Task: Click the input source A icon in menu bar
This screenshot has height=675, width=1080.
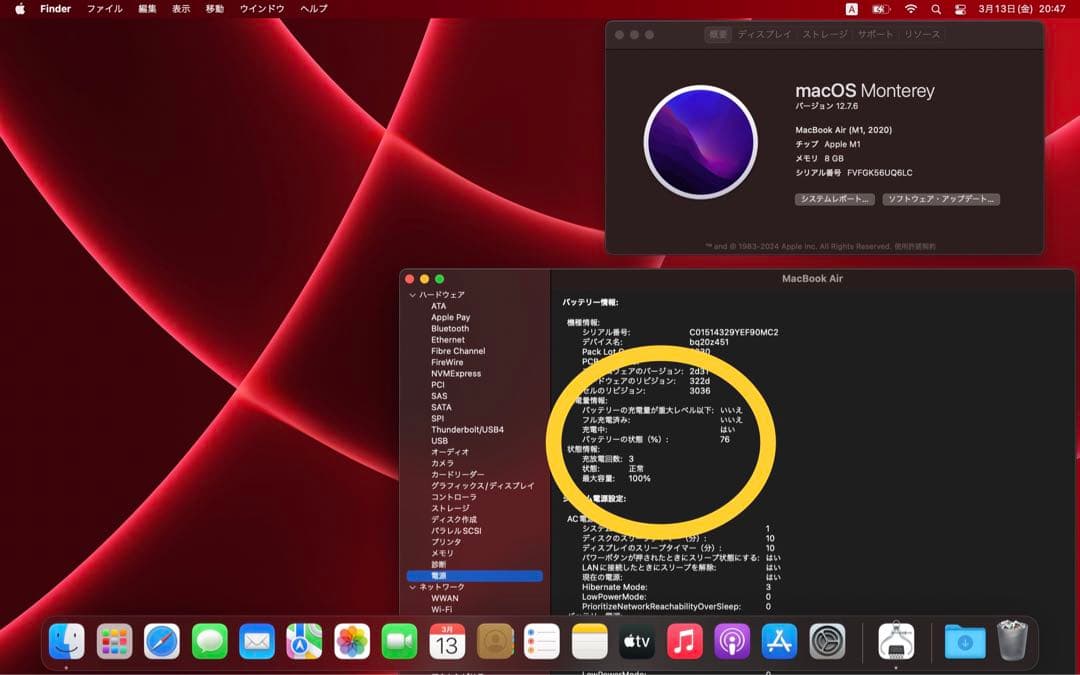Action: [x=852, y=9]
